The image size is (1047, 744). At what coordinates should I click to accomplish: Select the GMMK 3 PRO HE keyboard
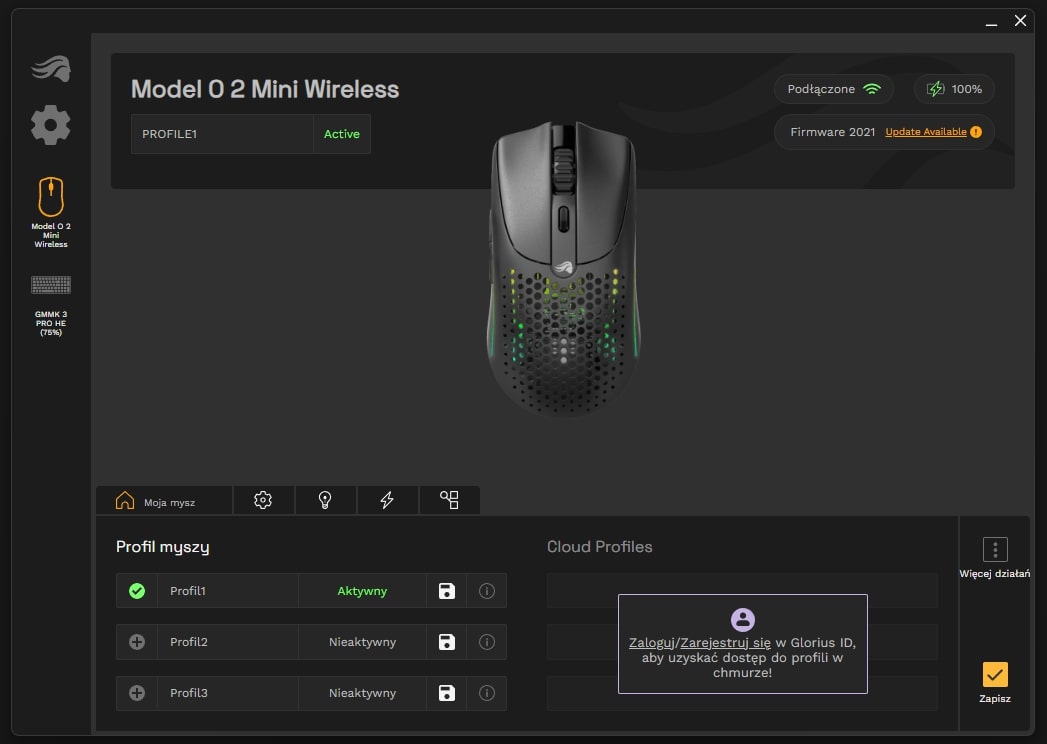[51, 305]
